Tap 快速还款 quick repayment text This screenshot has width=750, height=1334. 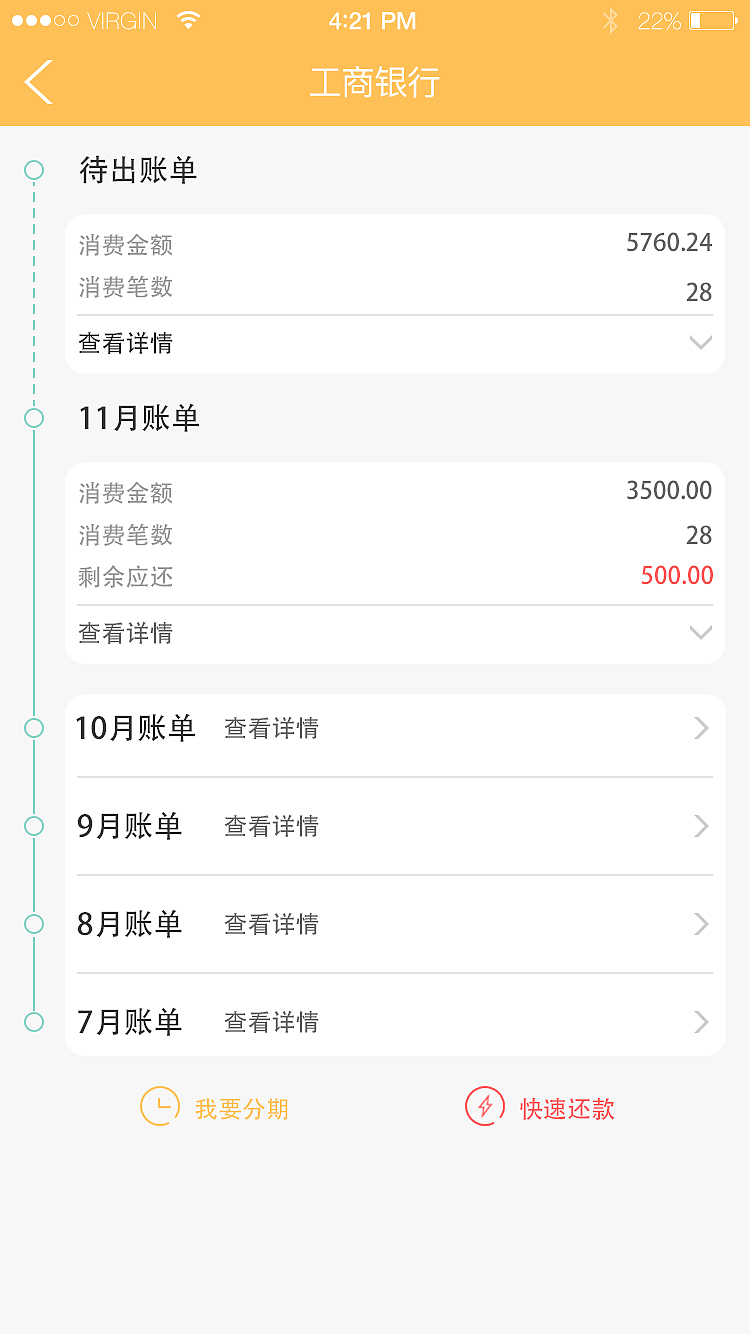click(x=567, y=1109)
